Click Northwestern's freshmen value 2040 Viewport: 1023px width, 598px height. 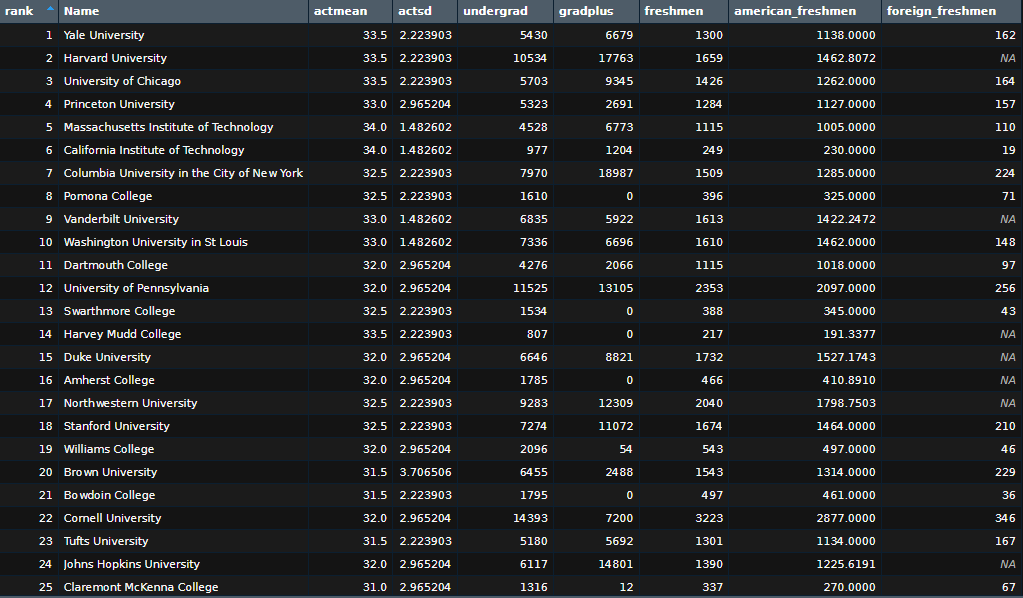click(709, 403)
